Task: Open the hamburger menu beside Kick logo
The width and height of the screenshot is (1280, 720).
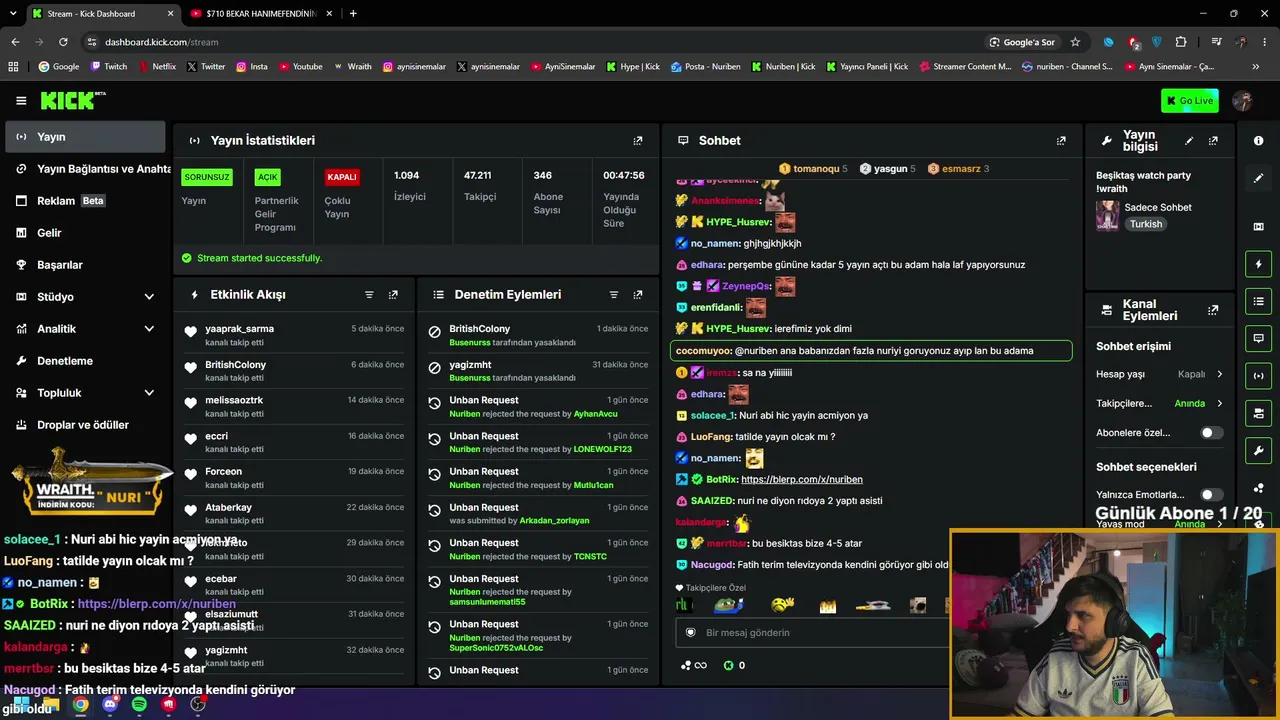Action: coord(21,100)
